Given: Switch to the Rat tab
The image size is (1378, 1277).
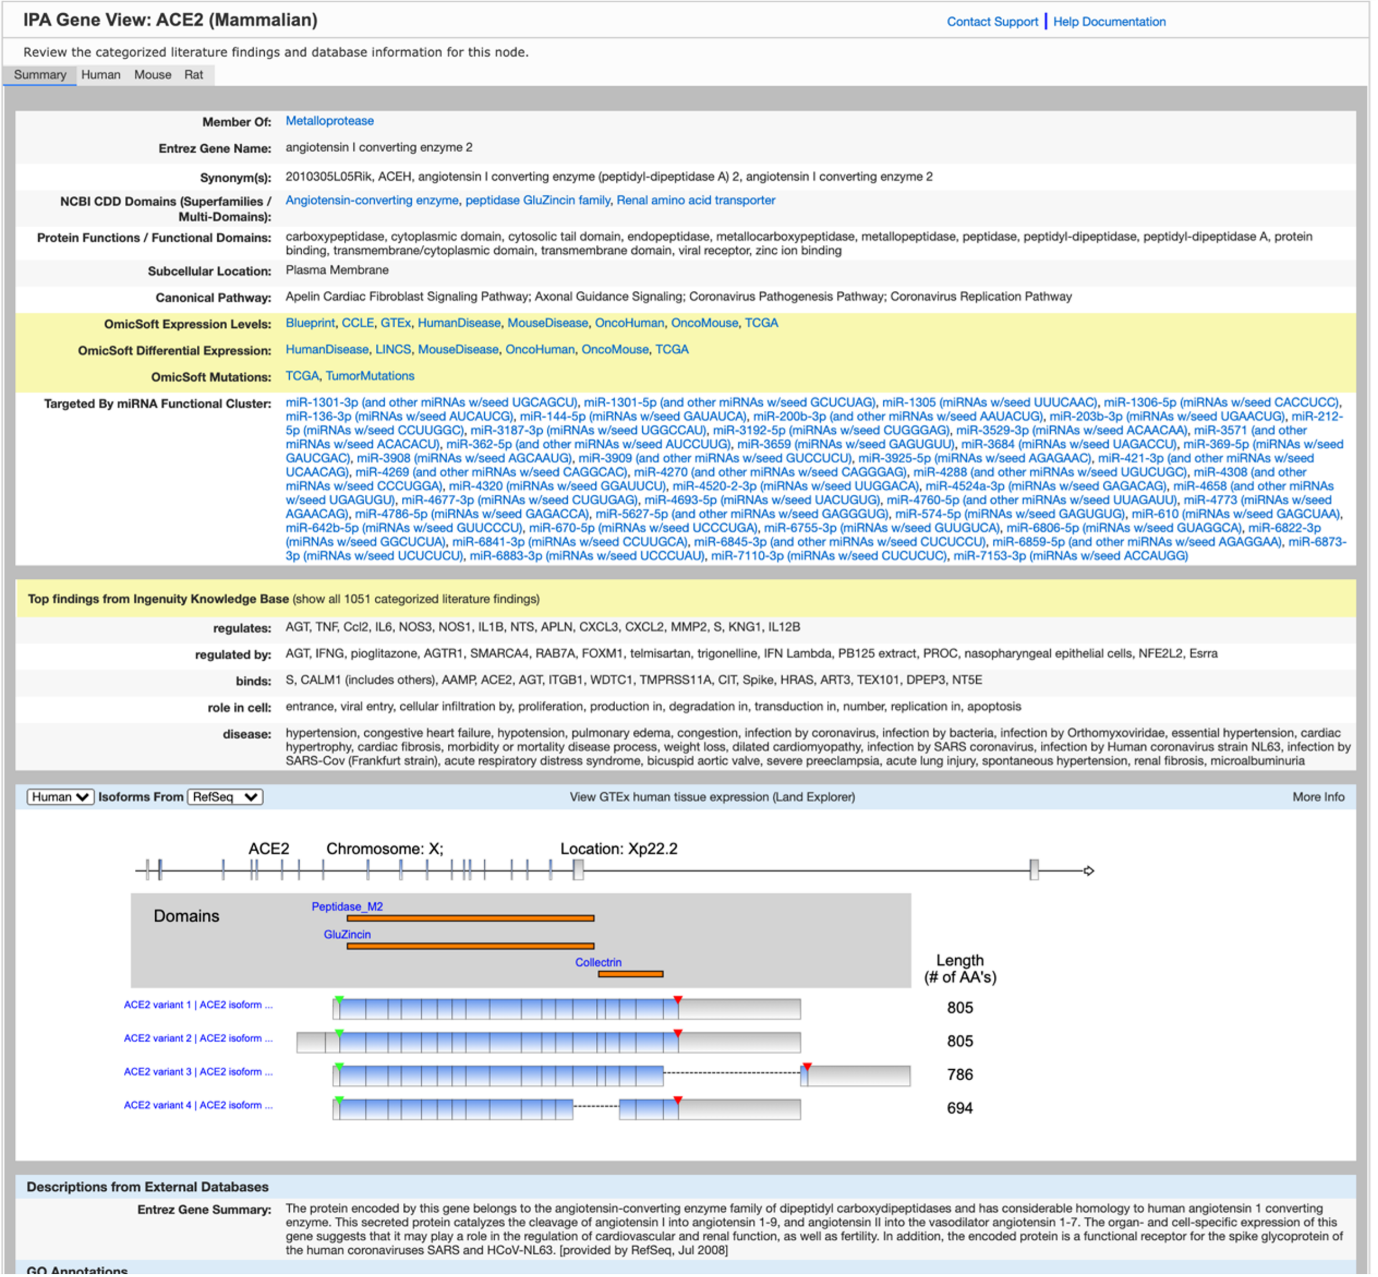Looking at the screenshot, I should [x=194, y=75].
